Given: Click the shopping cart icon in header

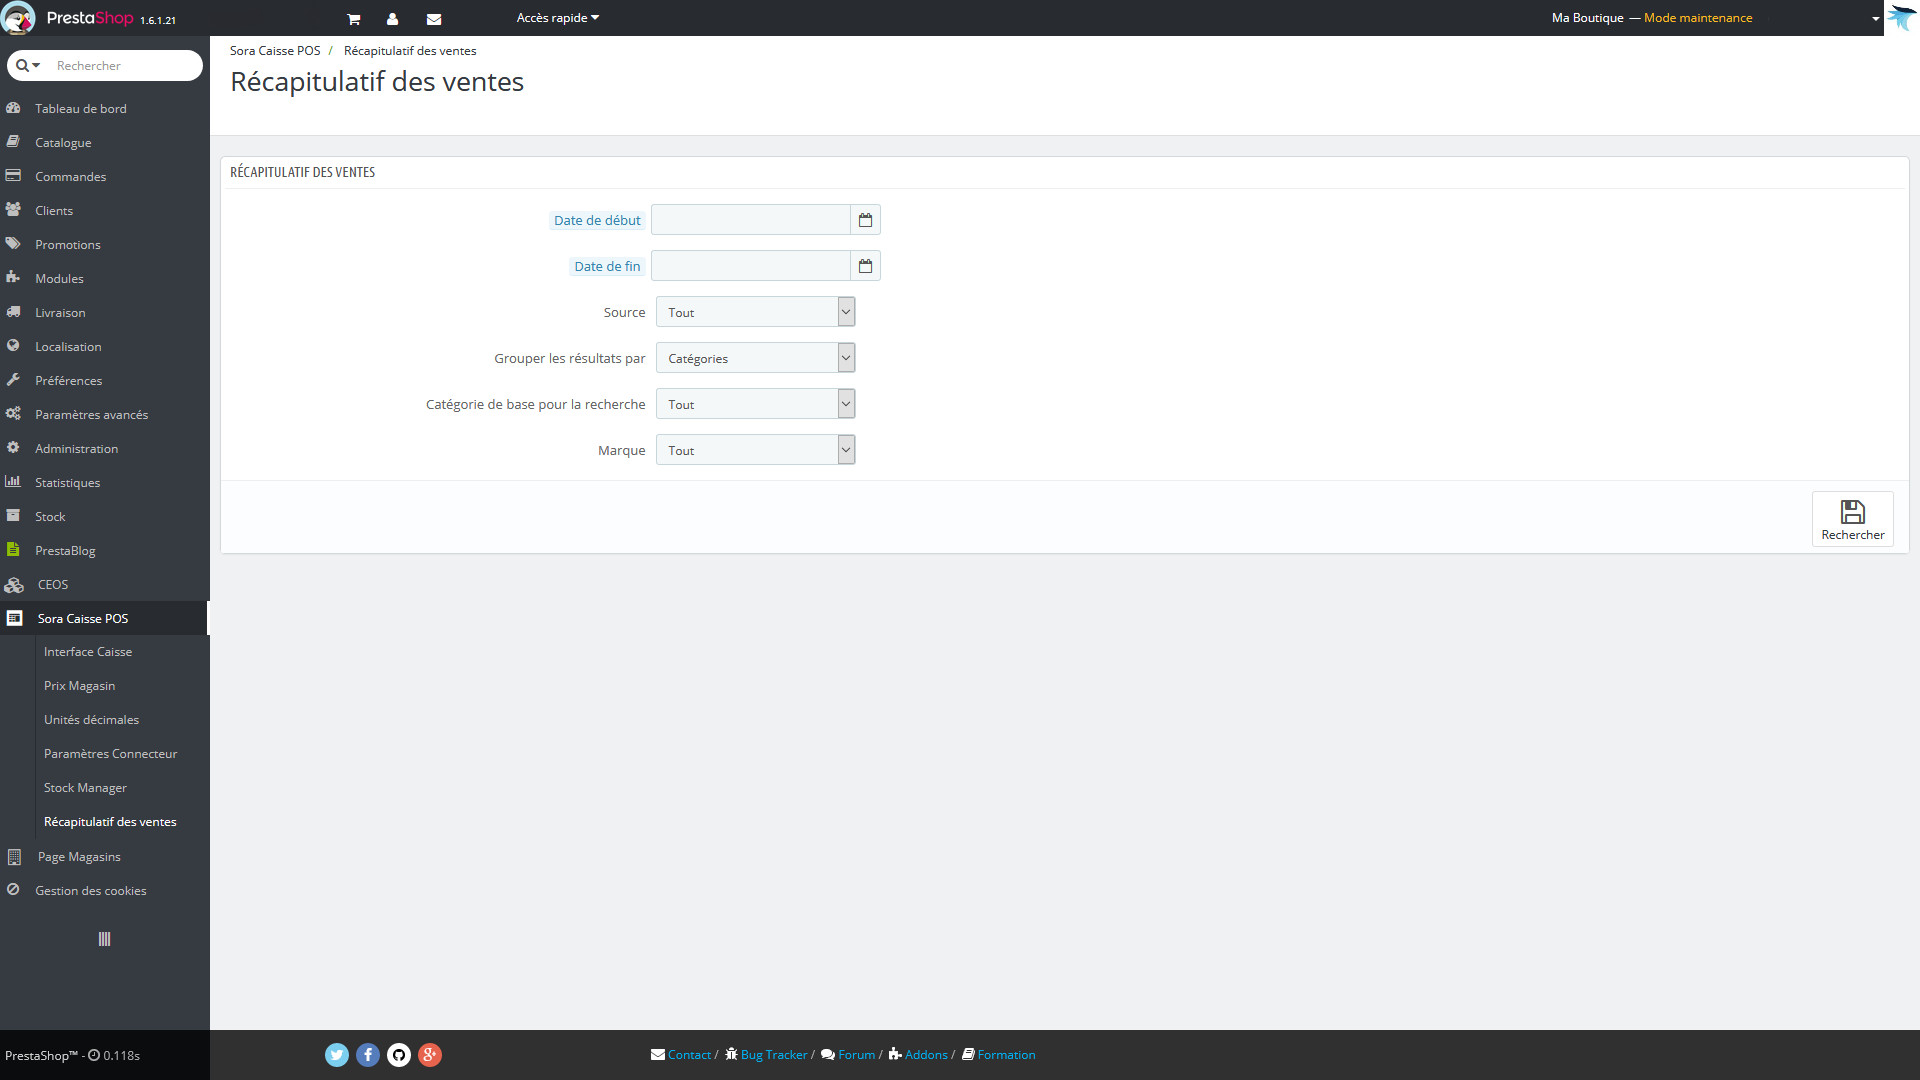Looking at the screenshot, I should pyautogui.click(x=353, y=19).
